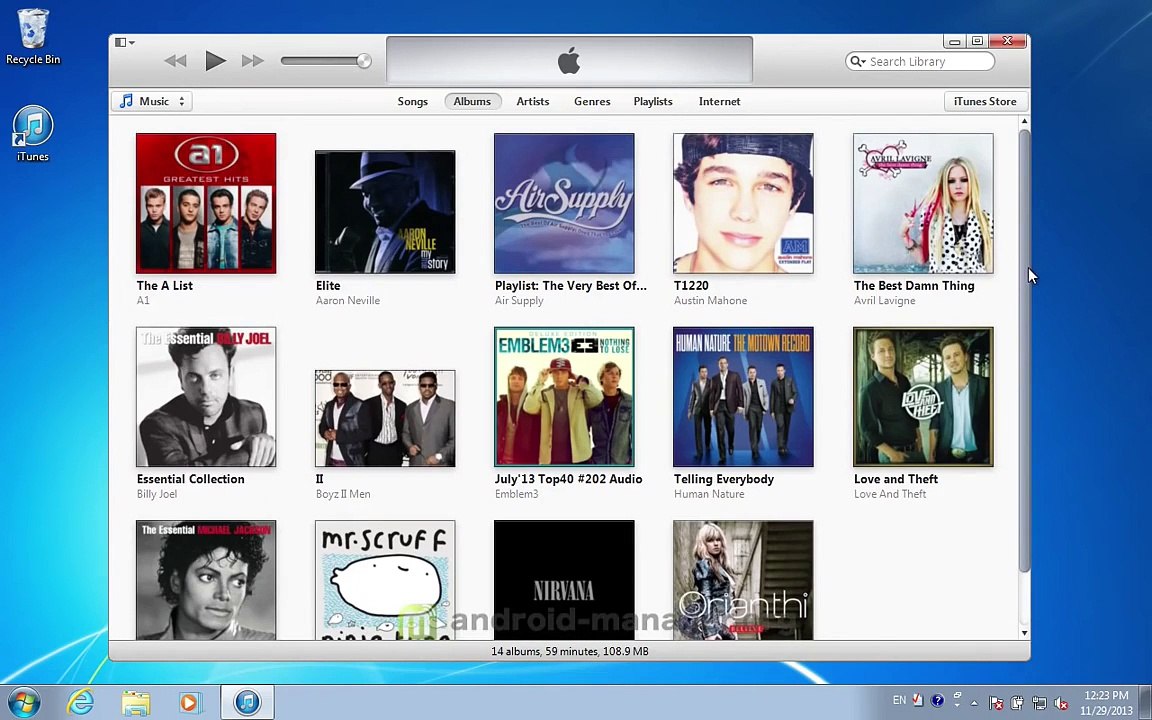Open Windows Explorer folder in taskbar
Screen dimensions: 1152x720
tap(135, 702)
